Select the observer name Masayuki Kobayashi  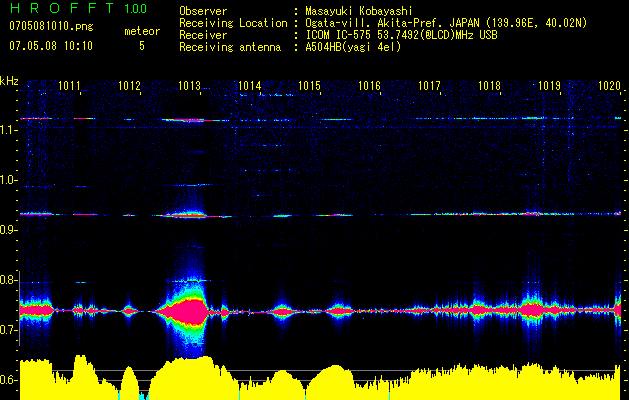(x=359, y=11)
